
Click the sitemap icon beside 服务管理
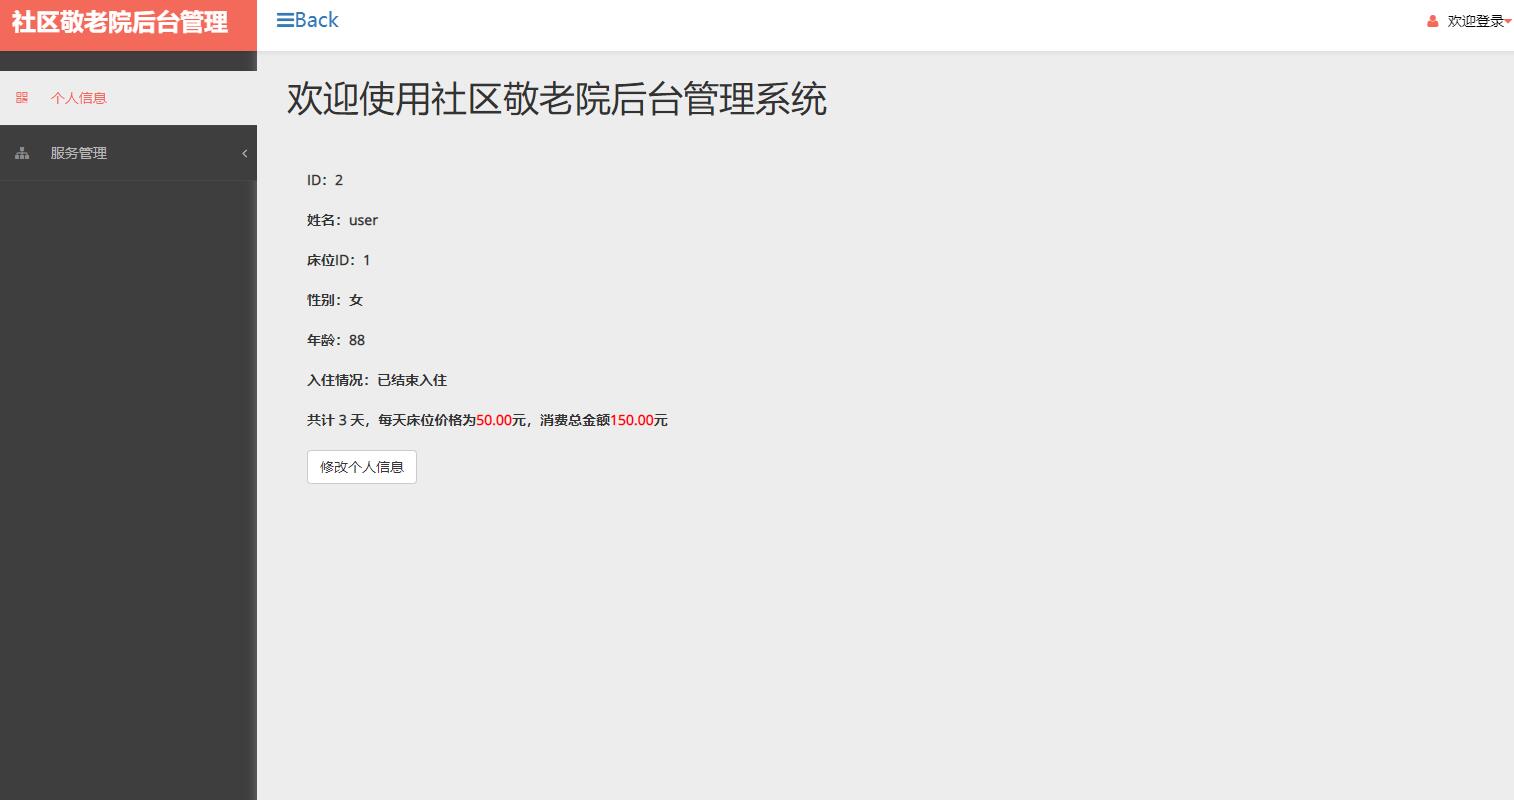pyautogui.click(x=21, y=152)
